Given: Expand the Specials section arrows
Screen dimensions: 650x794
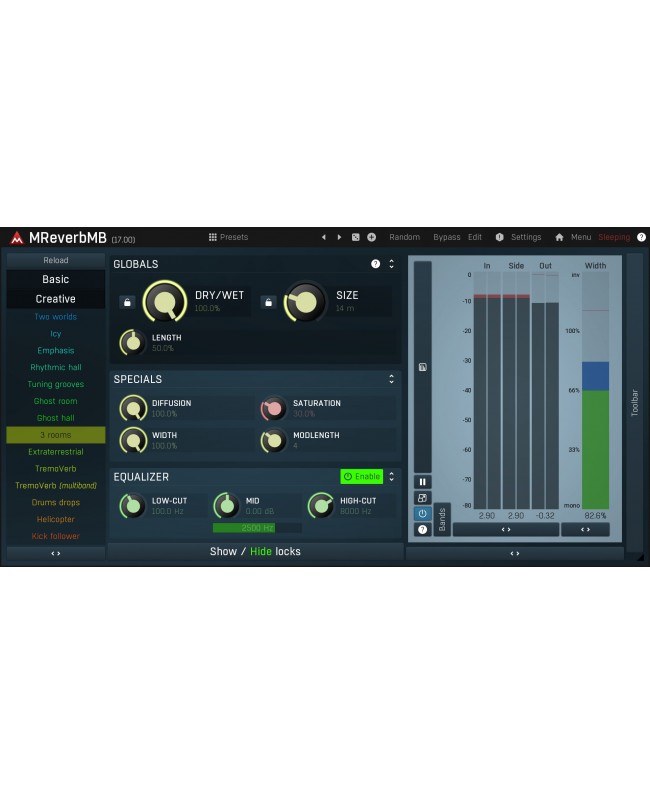Looking at the screenshot, I should pyautogui.click(x=391, y=379).
